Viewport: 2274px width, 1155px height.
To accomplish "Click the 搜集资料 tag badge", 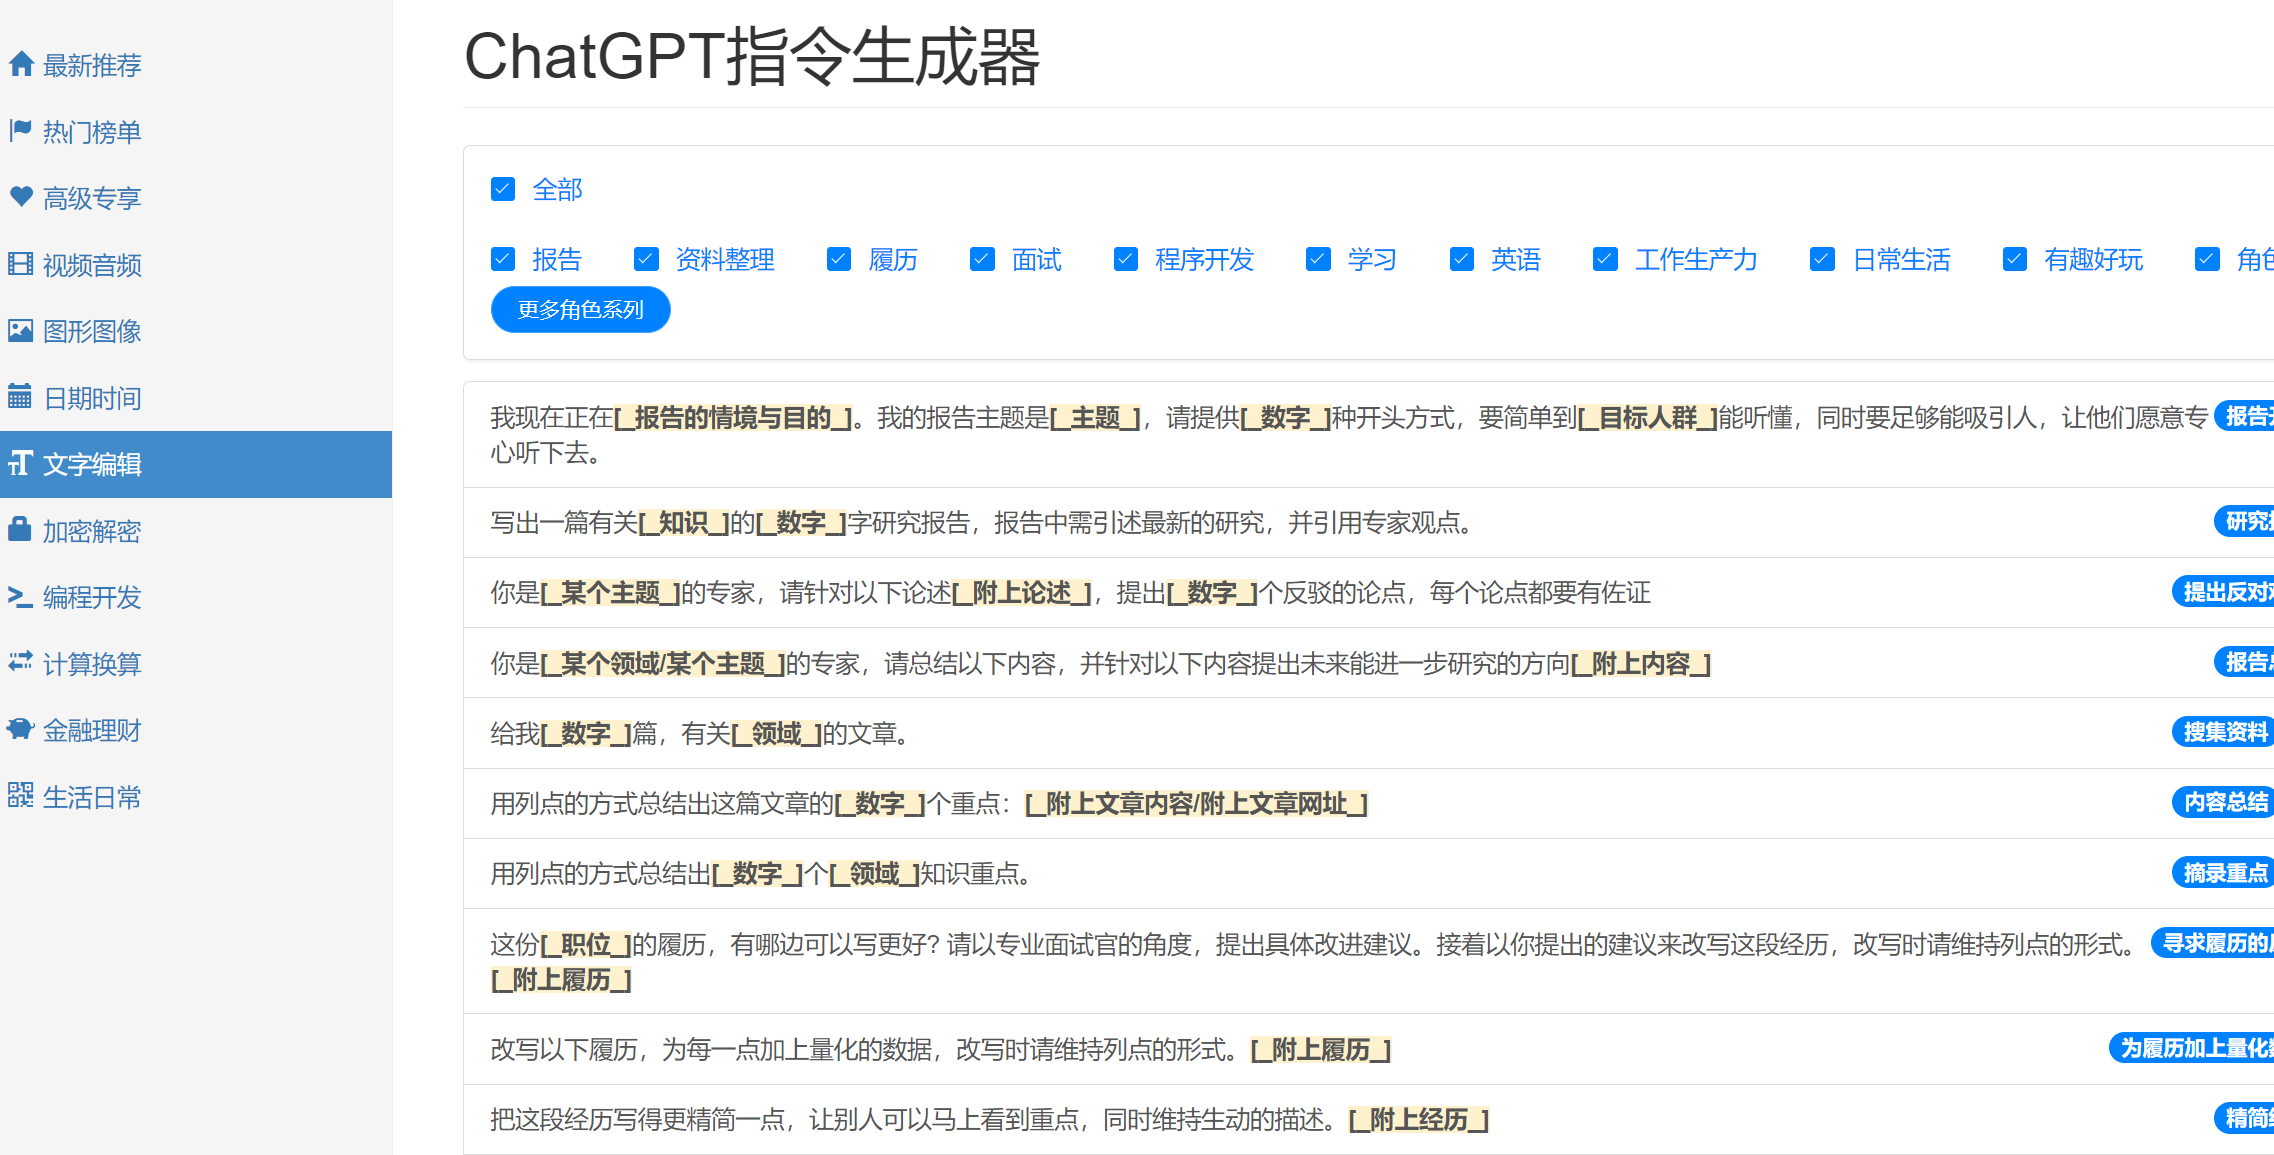I will pos(2224,732).
